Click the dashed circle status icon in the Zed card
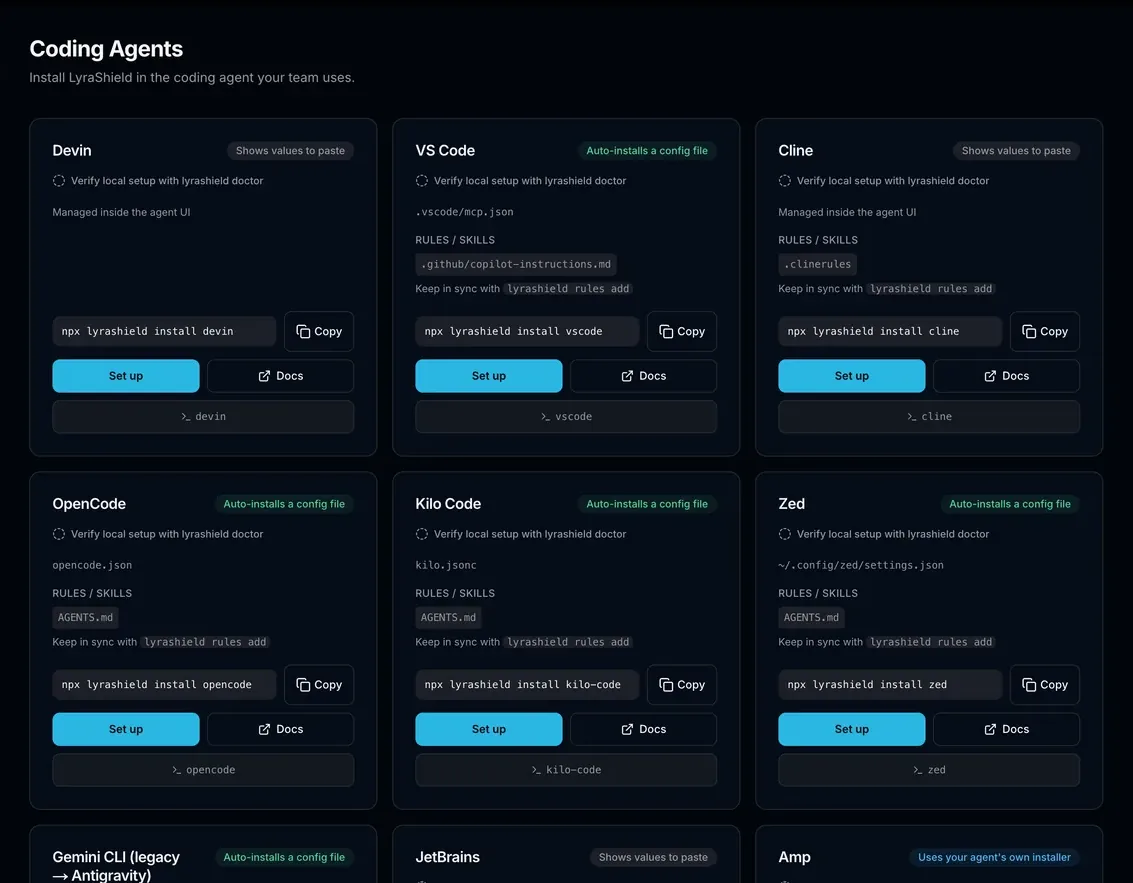The image size is (1133, 883). (785, 534)
